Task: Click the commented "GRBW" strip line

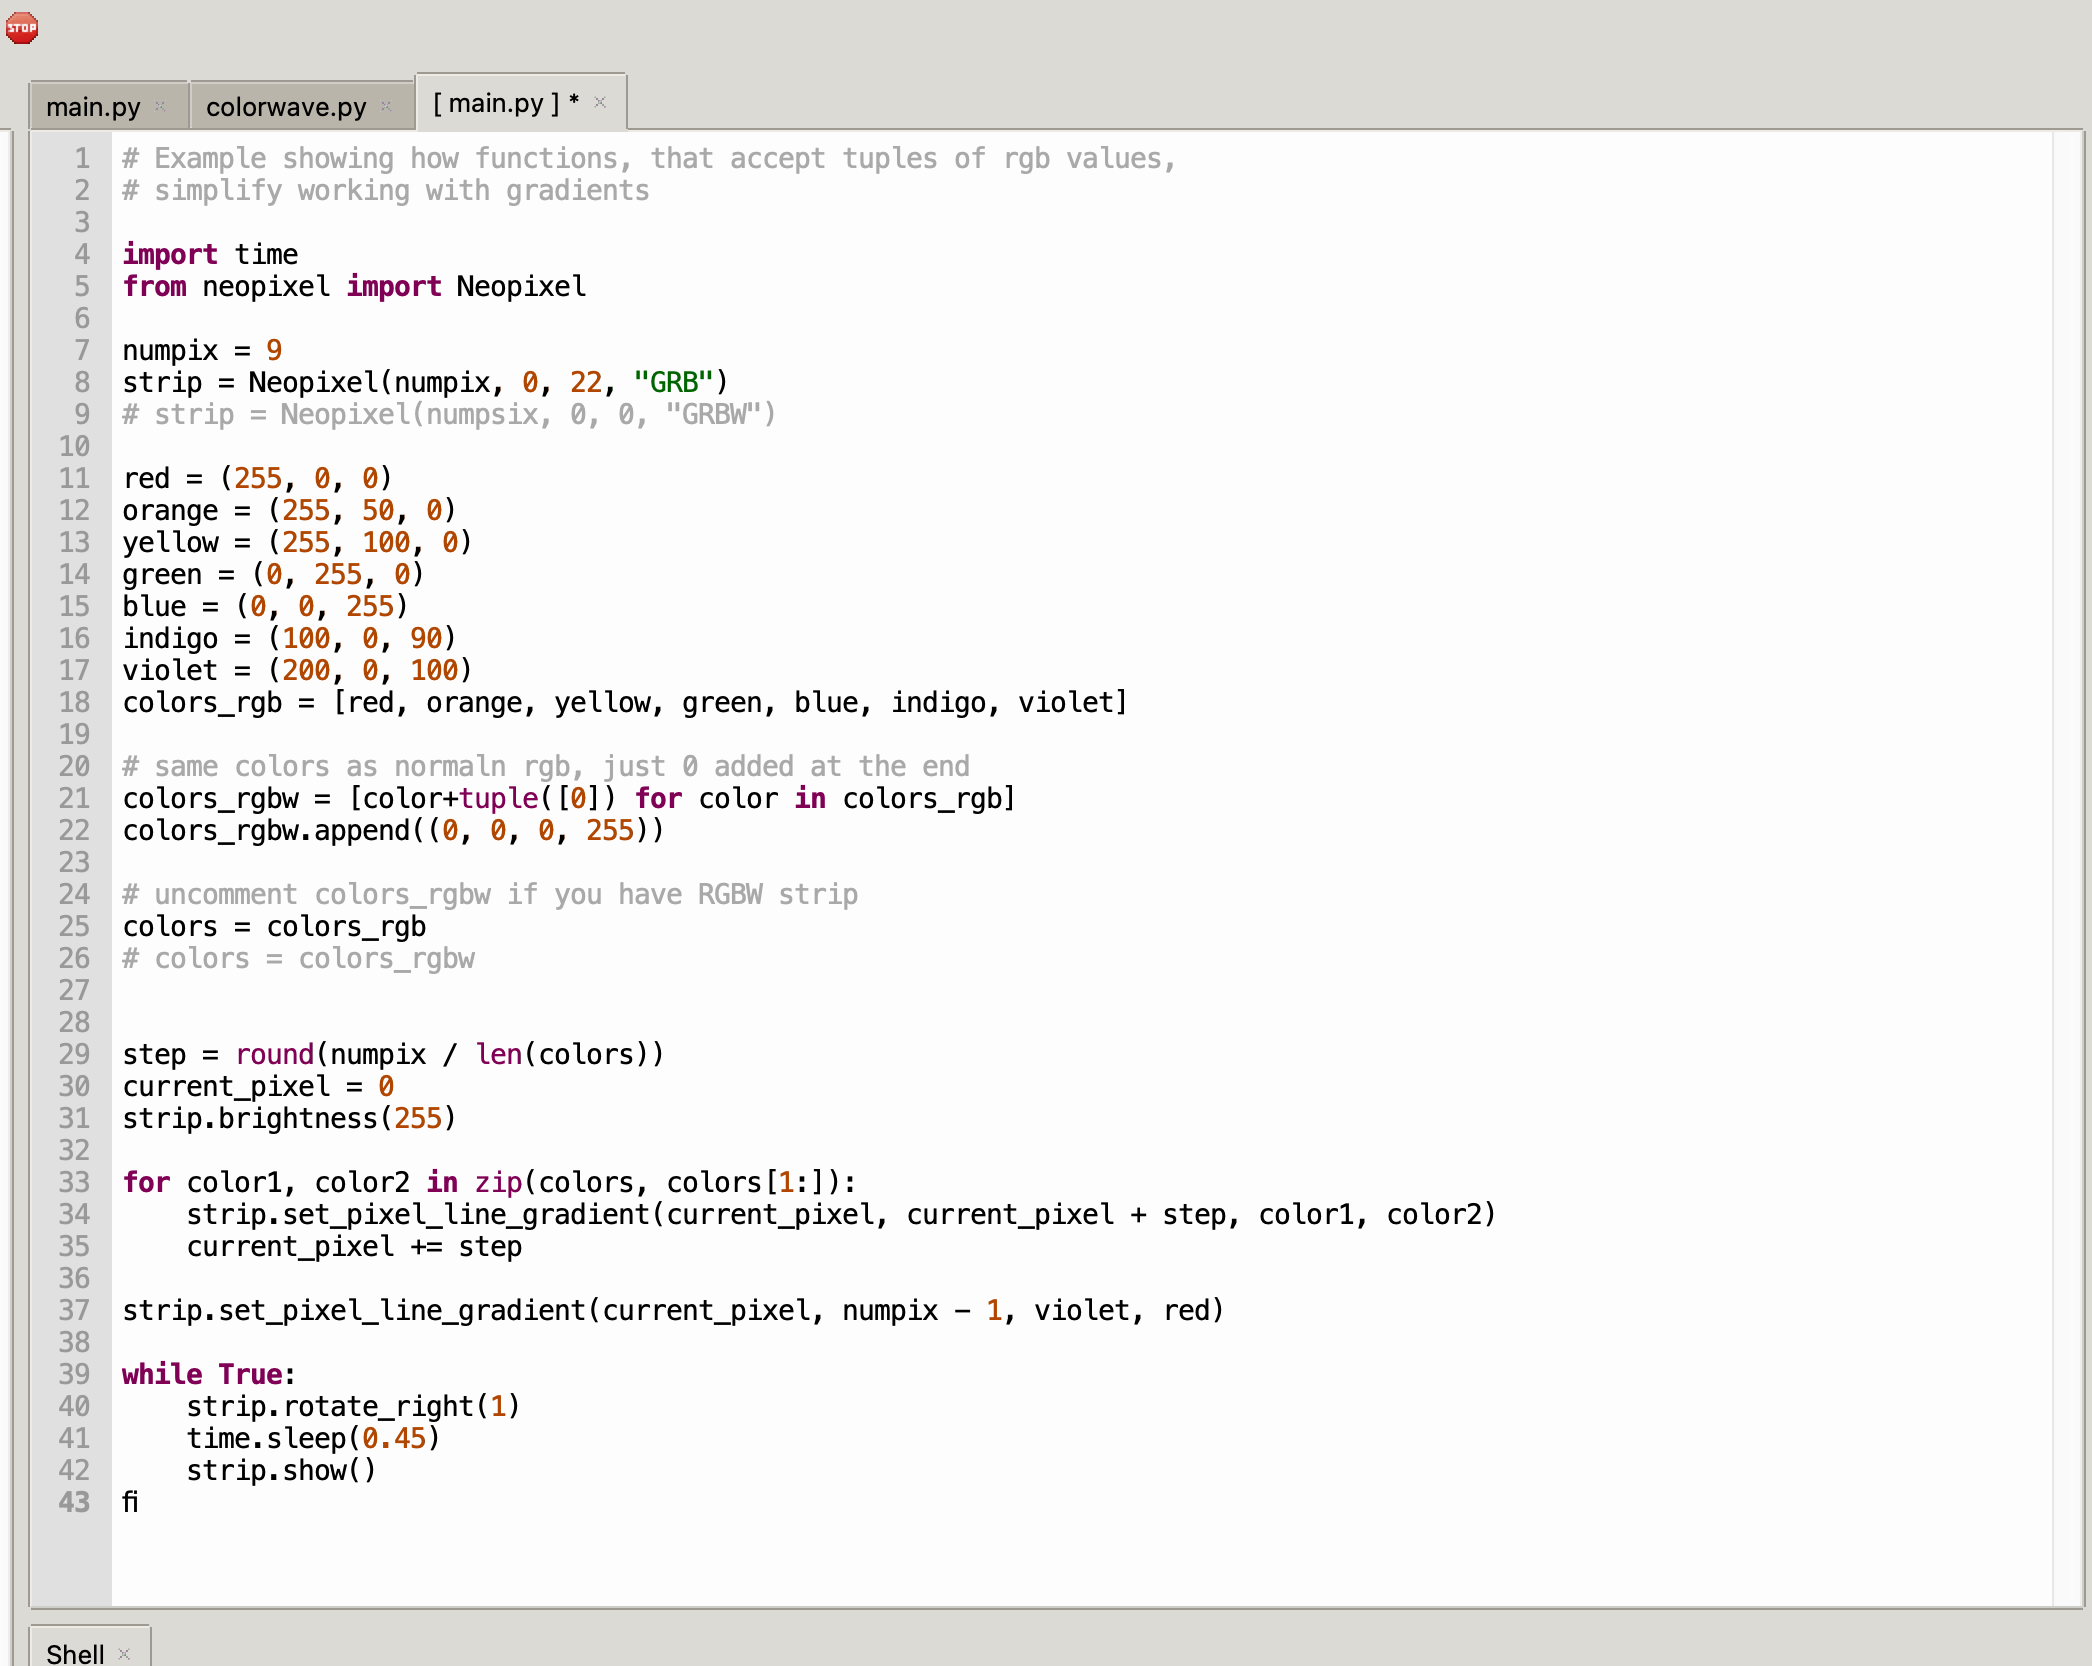Action: tap(449, 414)
